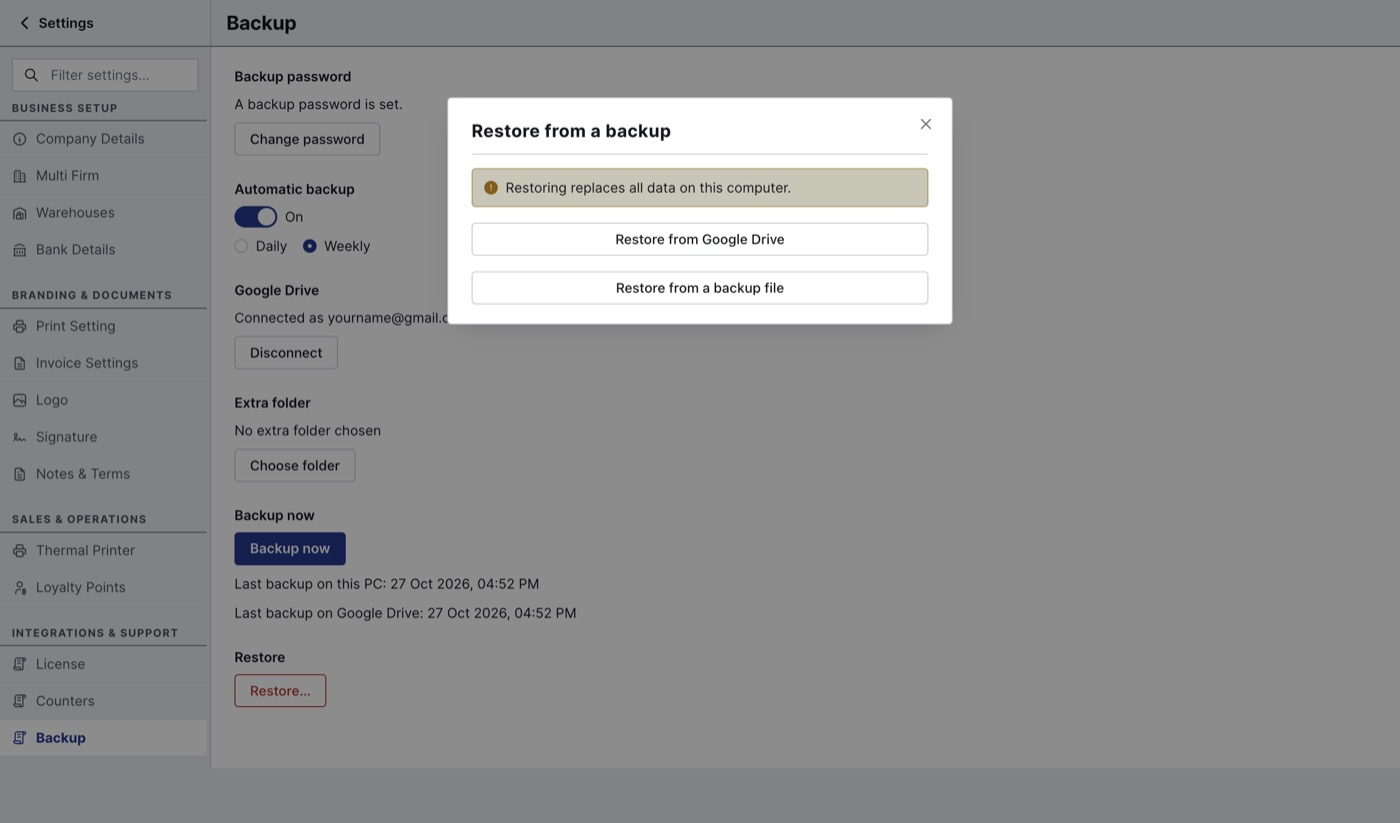Click 'No extra folder chosen' text
1400x823 pixels.
(x=308, y=431)
